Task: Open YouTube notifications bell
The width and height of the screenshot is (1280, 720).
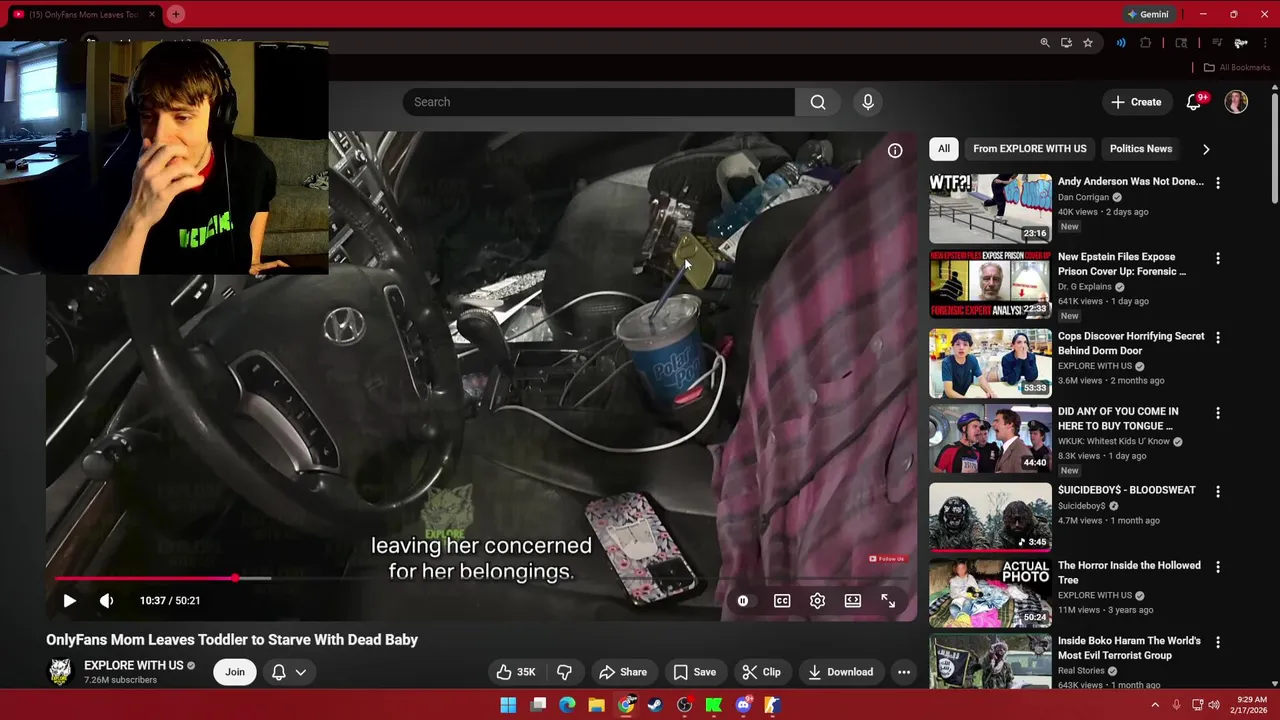Action: point(1194,102)
